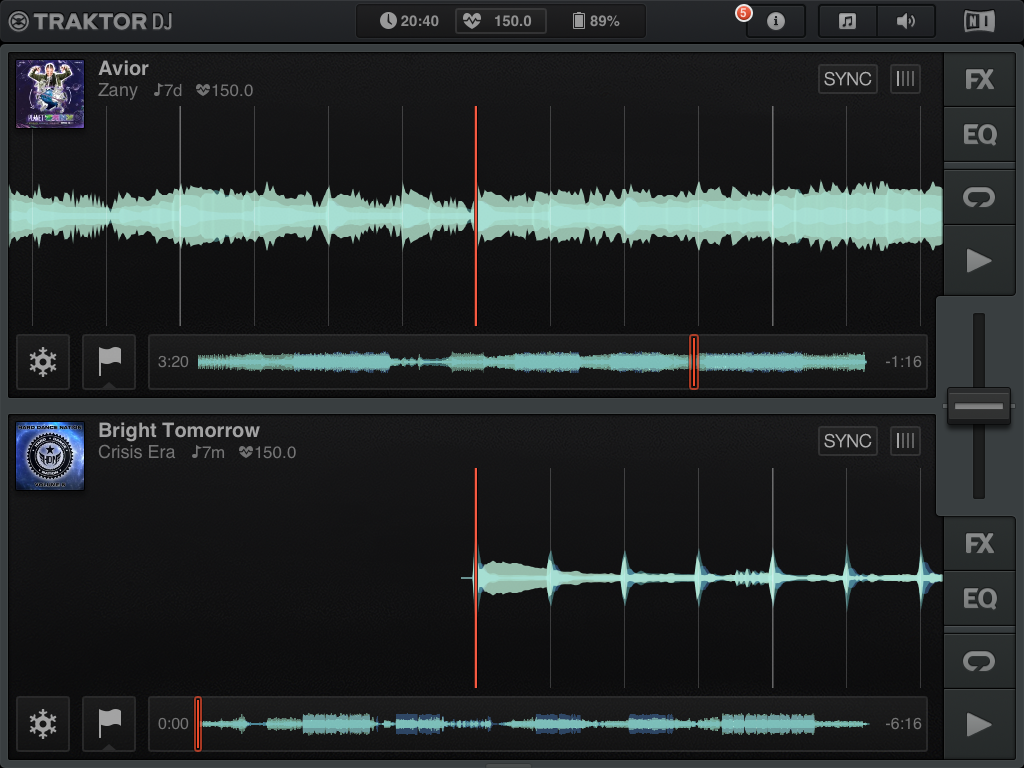Open the audio speaker settings
The image size is (1024, 768).
[905, 21]
